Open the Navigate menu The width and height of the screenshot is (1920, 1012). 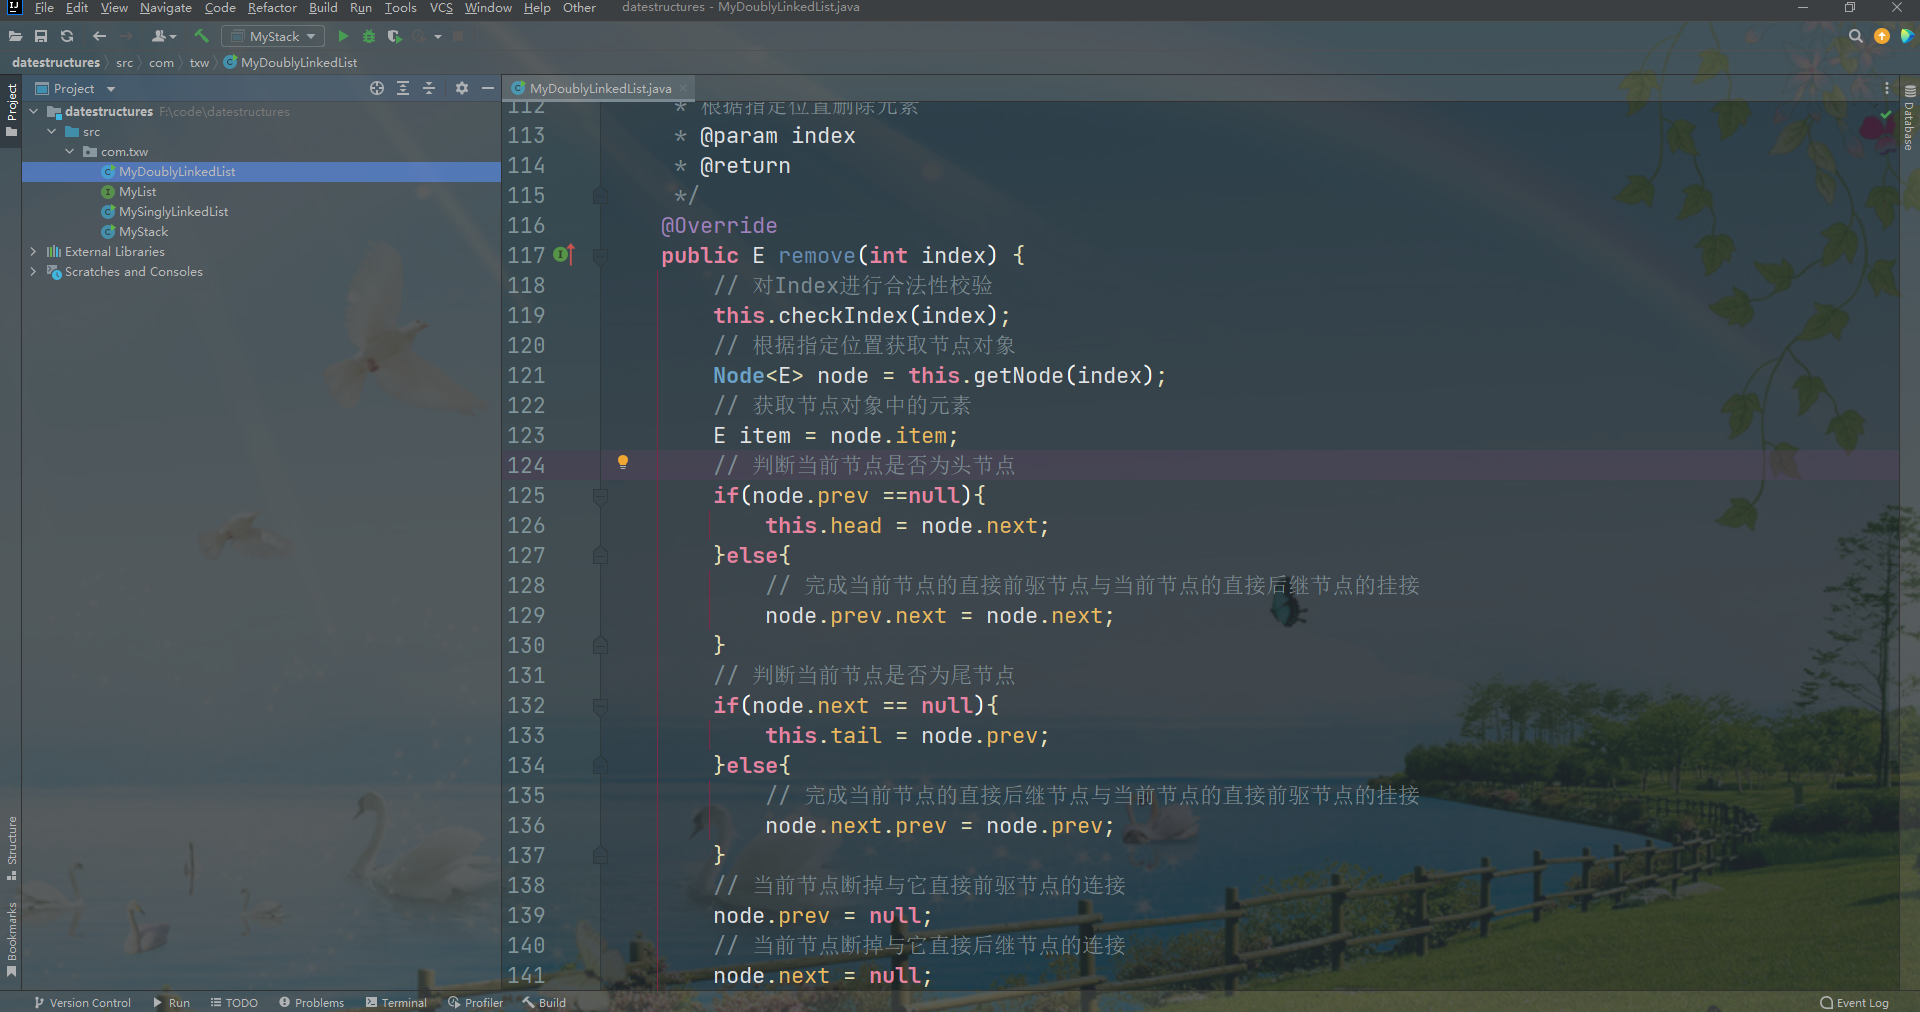coord(166,8)
